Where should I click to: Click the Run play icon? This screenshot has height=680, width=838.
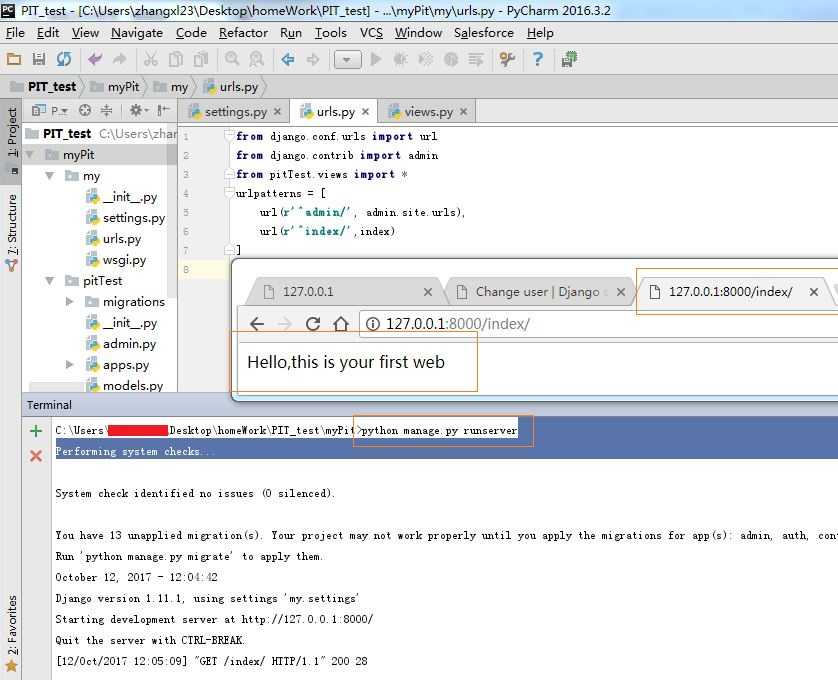(x=376, y=59)
